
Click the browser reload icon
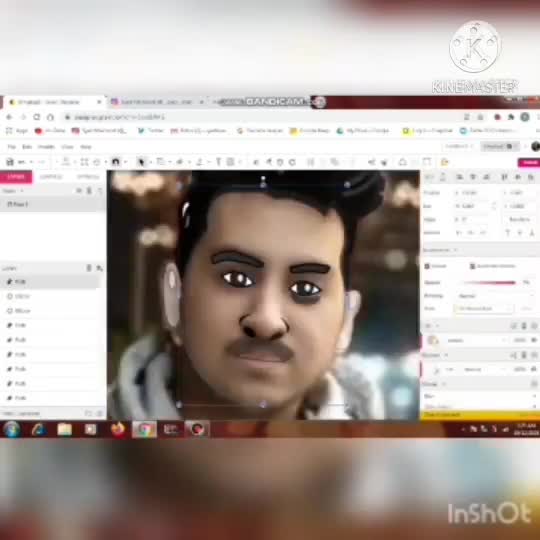37,117
